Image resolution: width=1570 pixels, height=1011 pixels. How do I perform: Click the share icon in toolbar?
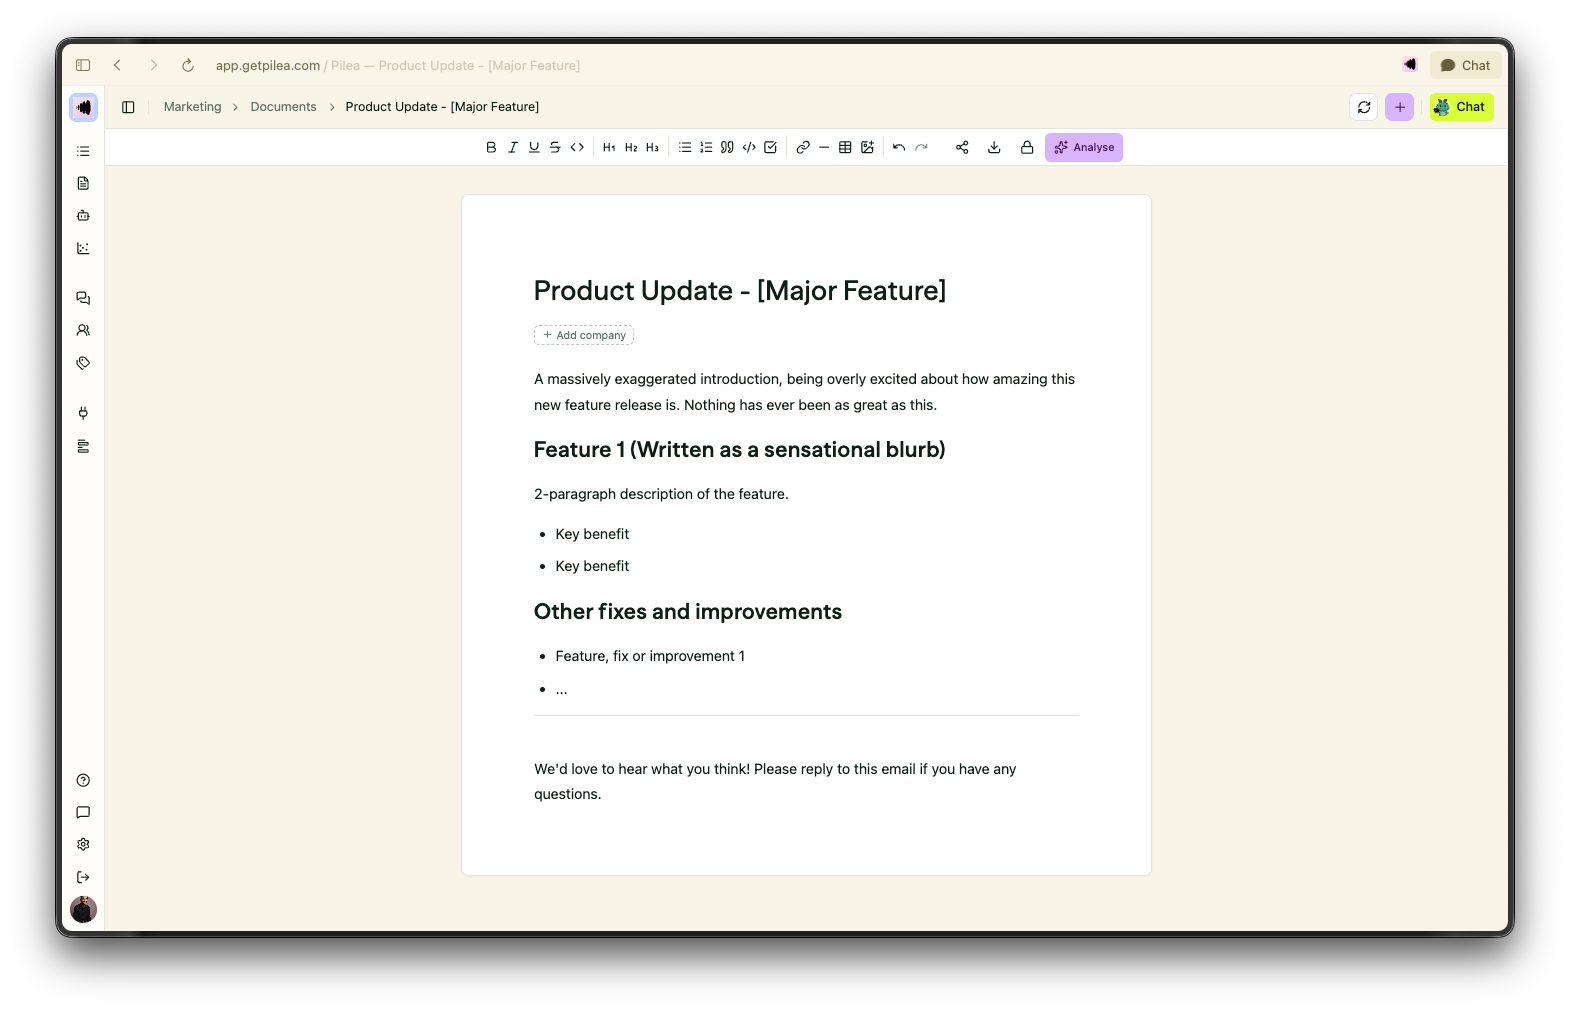tap(962, 147)
